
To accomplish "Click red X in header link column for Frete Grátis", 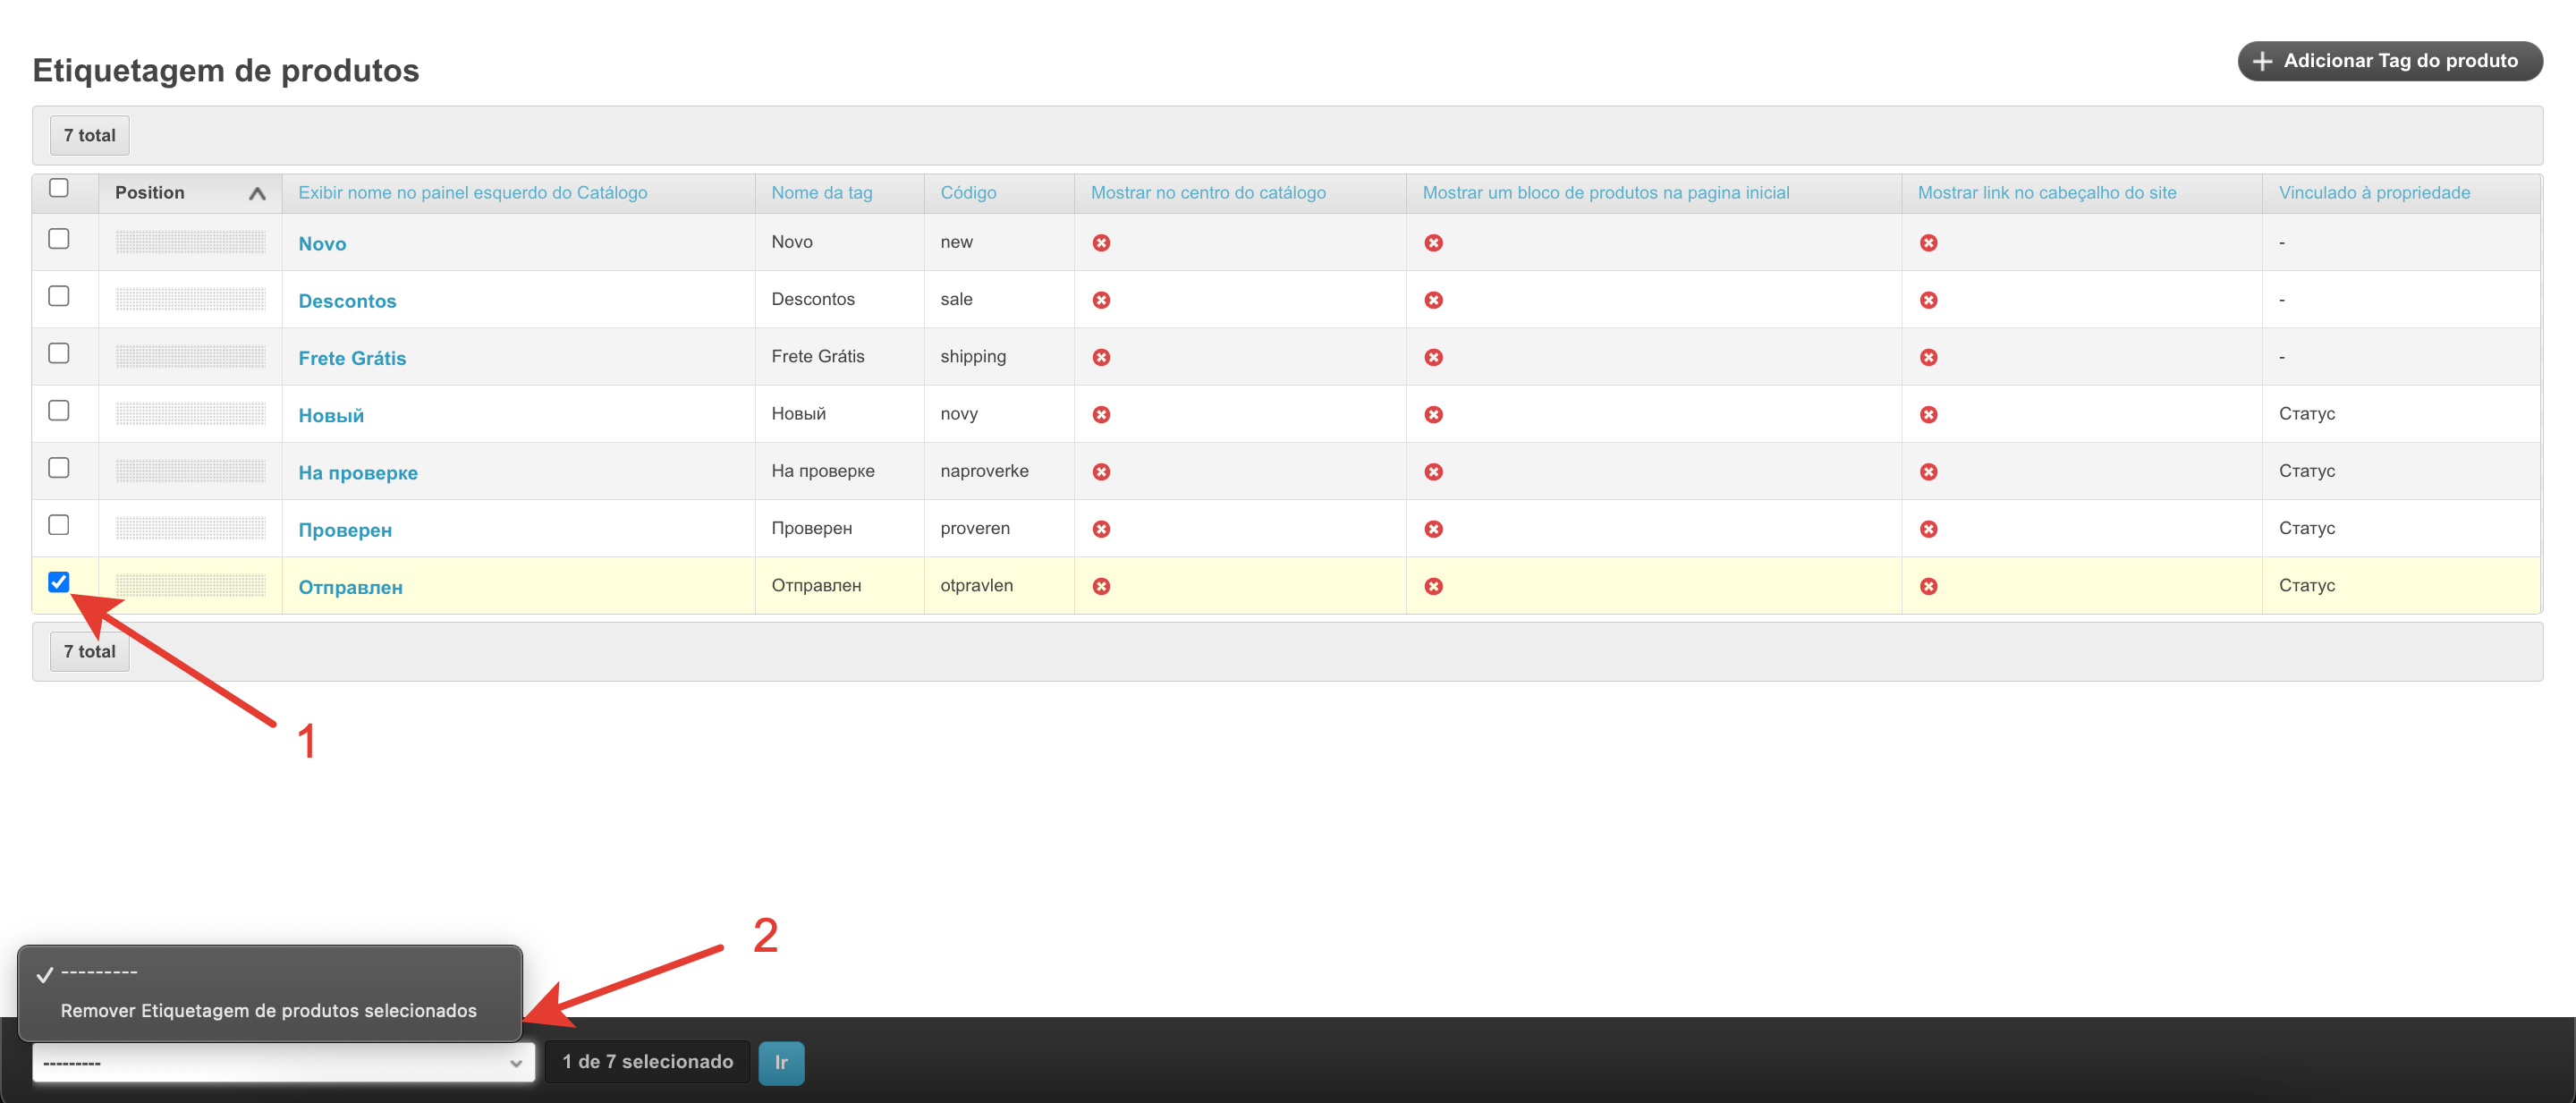I will point(1928,357).
